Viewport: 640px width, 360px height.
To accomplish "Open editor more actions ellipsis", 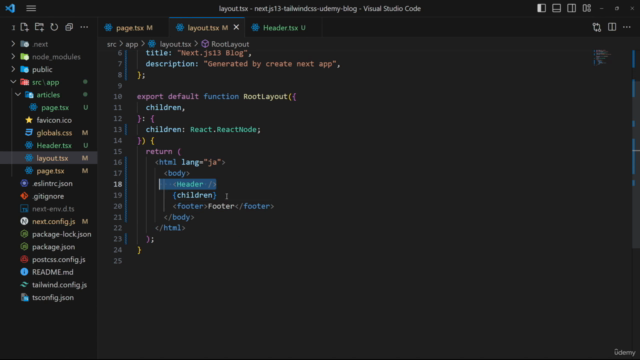I will (x=627, y=27).
